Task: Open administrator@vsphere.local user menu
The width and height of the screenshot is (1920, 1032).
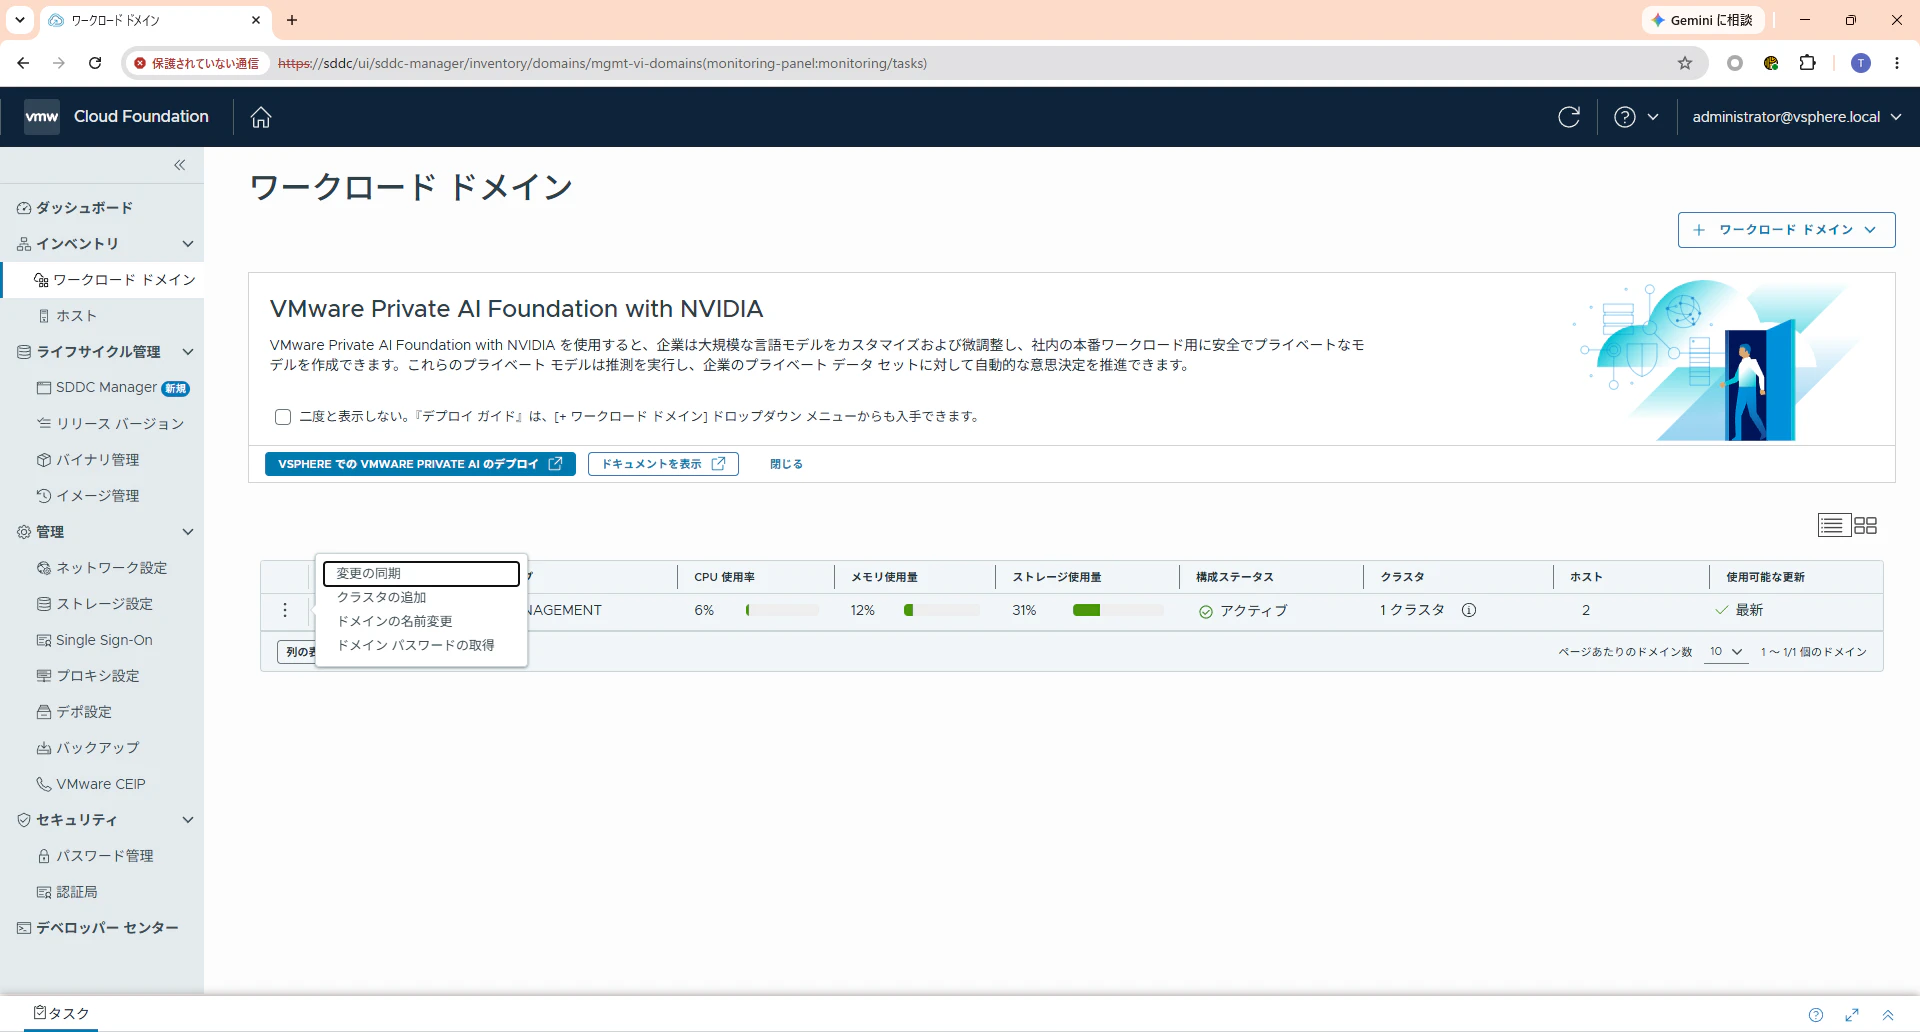Action: coord(1797,117)
